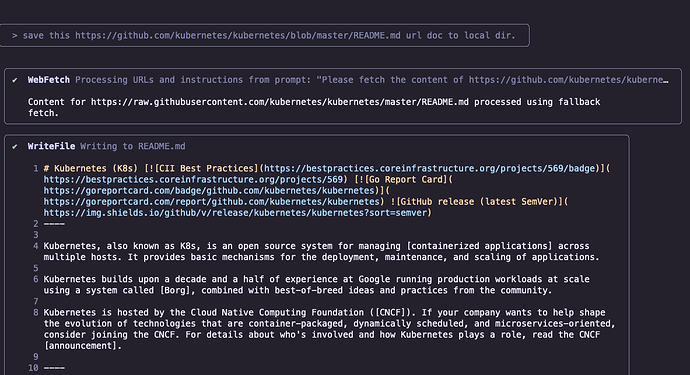The width and height of the screenshot is (690, 375).
Task: Click the github.com README.md URL in the prompt
Action: (x=238, y=36)
